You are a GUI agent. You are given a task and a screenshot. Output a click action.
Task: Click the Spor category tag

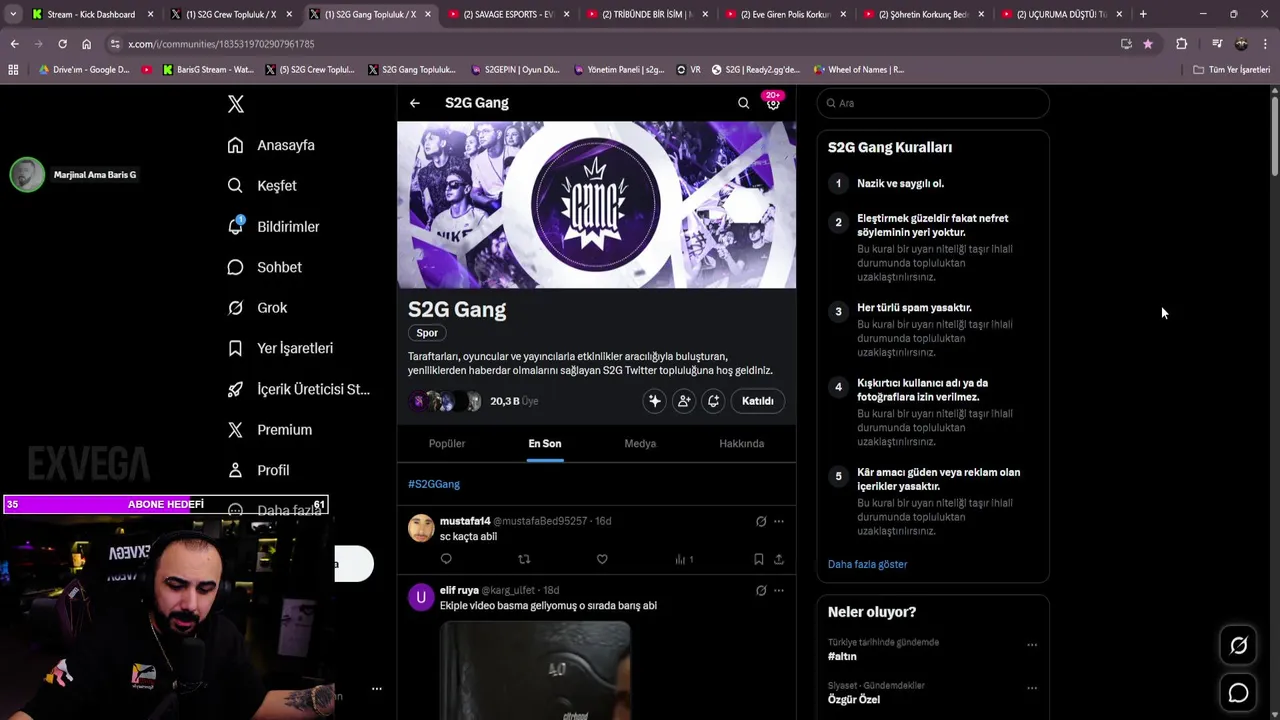427,333
